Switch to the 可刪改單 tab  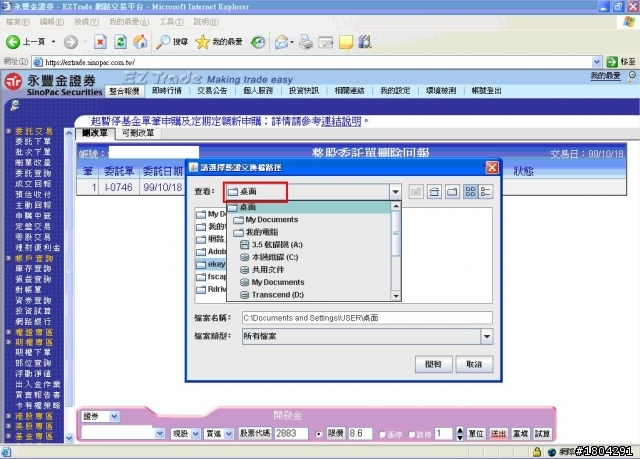(138, 133)
